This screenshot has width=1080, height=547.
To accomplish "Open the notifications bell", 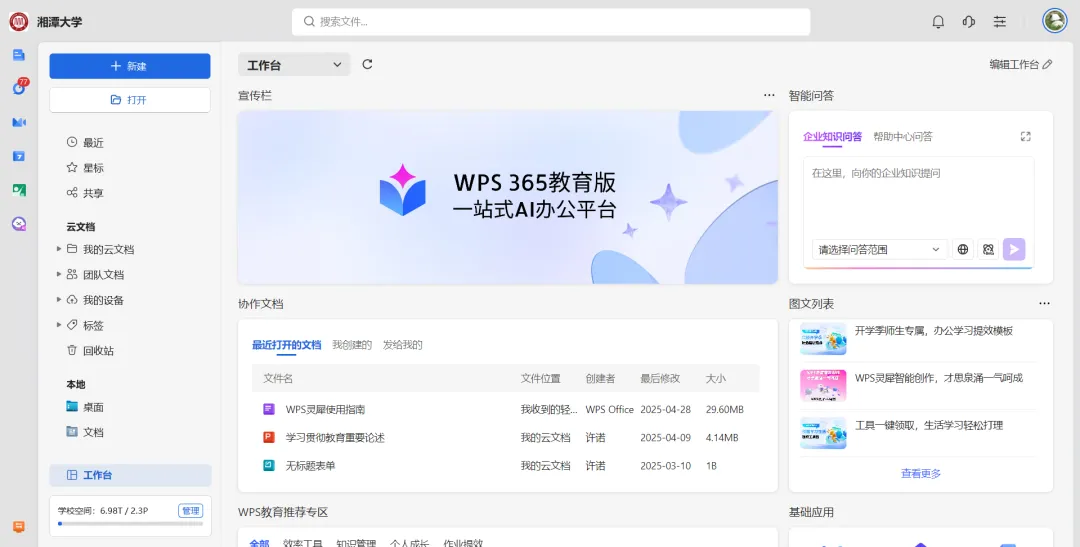I will (x=938, y=22).
